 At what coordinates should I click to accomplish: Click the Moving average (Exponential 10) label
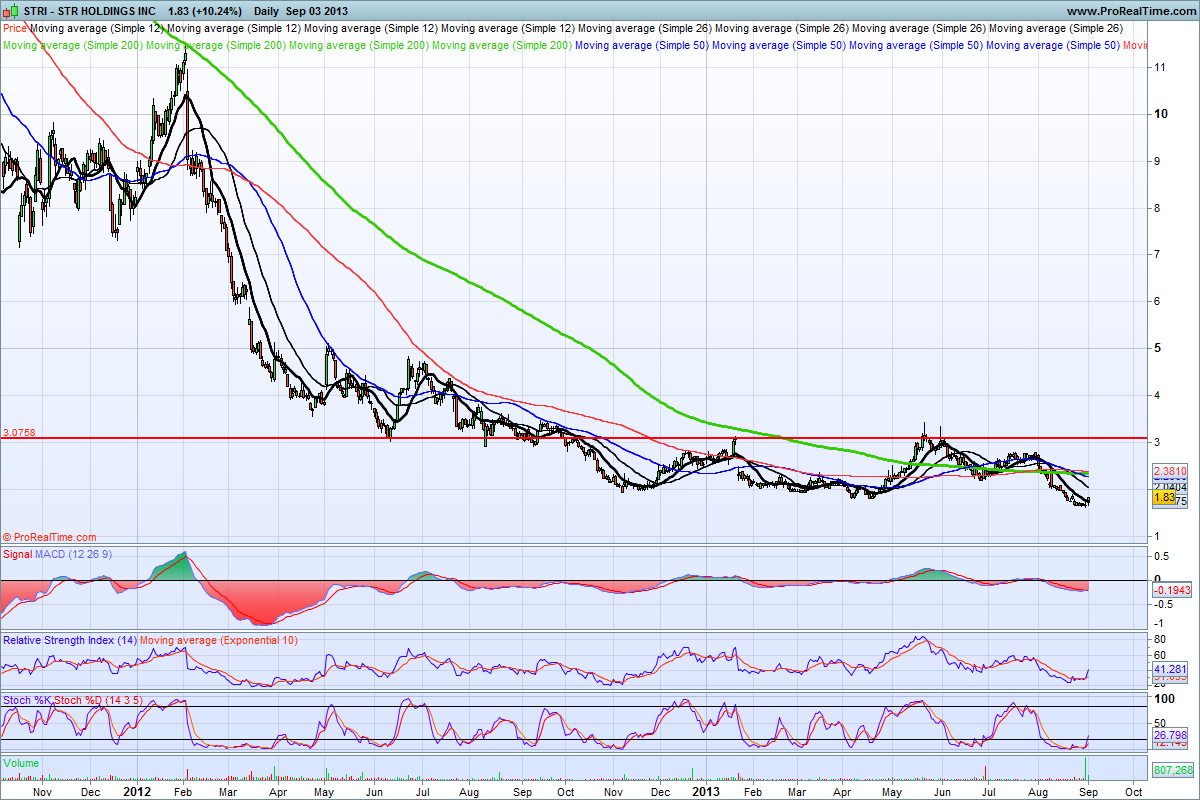point(219,639)
